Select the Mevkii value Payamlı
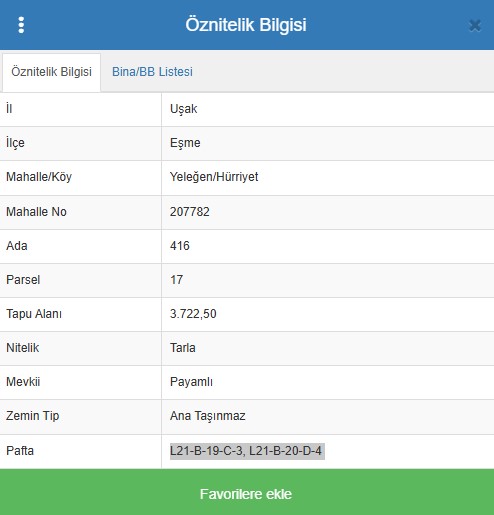Viewport: 494px width, 515px height. click(x=191, y=382)
